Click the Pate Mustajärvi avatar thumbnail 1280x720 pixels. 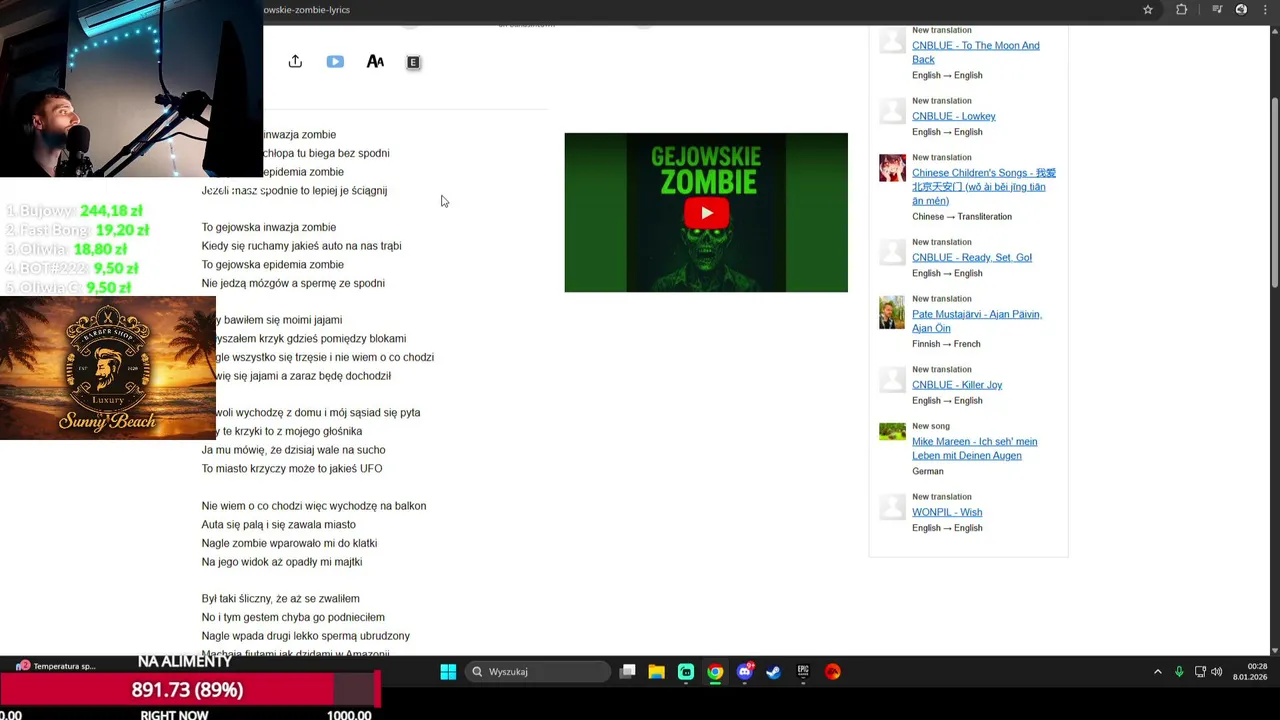[892, 312]
